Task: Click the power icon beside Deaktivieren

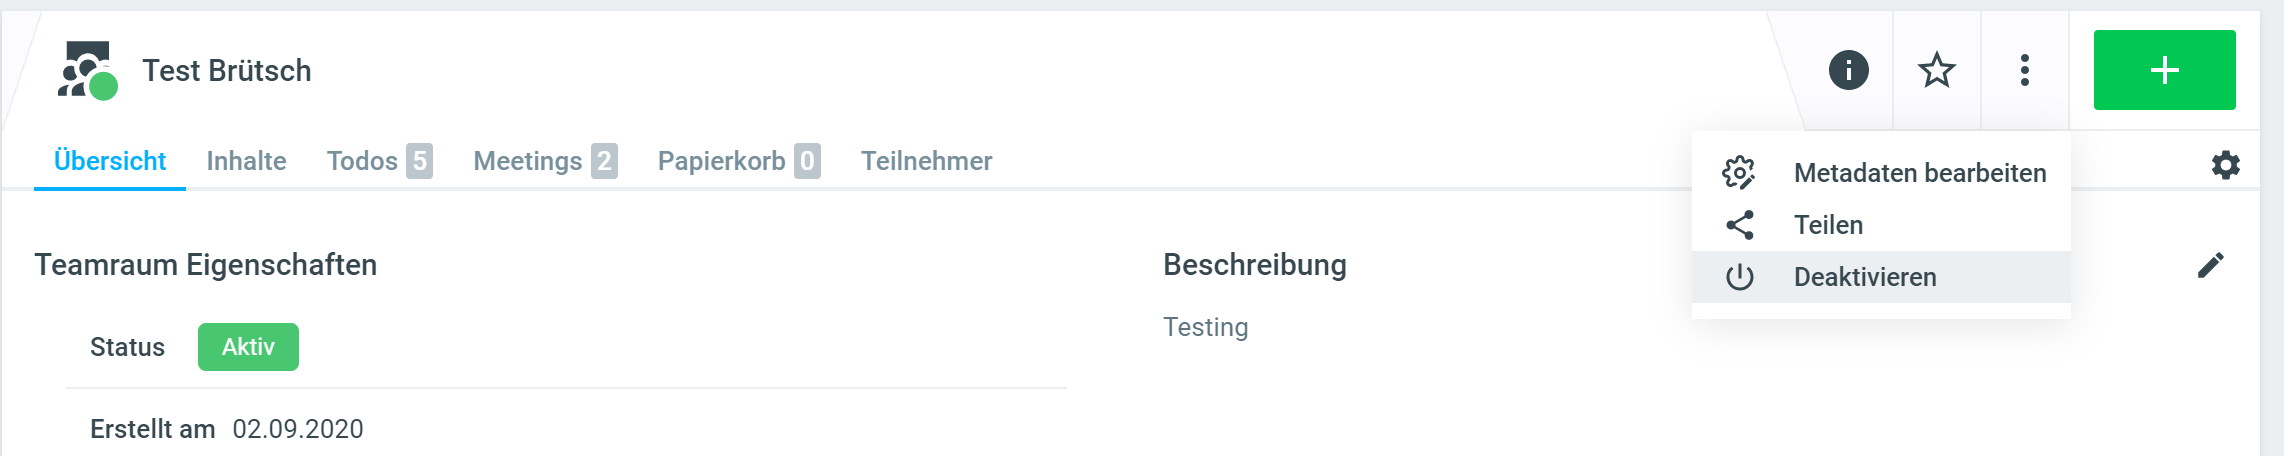Action: coord(1740,277)
